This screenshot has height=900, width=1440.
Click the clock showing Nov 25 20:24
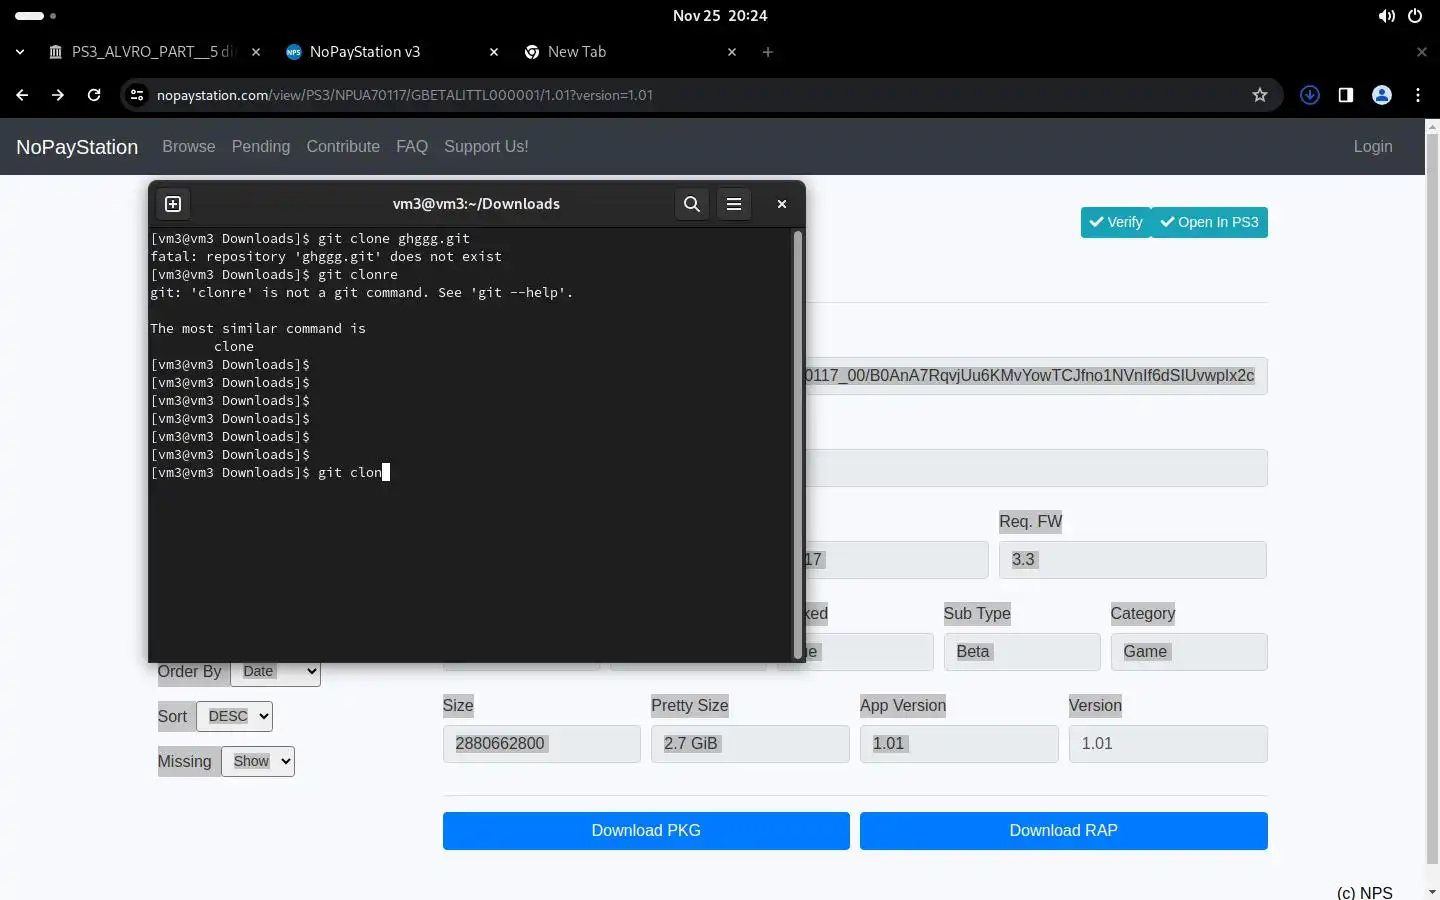click(x=720, y=16)
